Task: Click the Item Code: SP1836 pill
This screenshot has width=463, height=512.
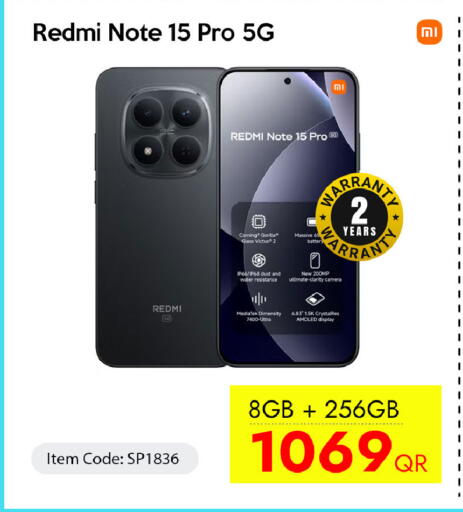Action: pos(115,459)
